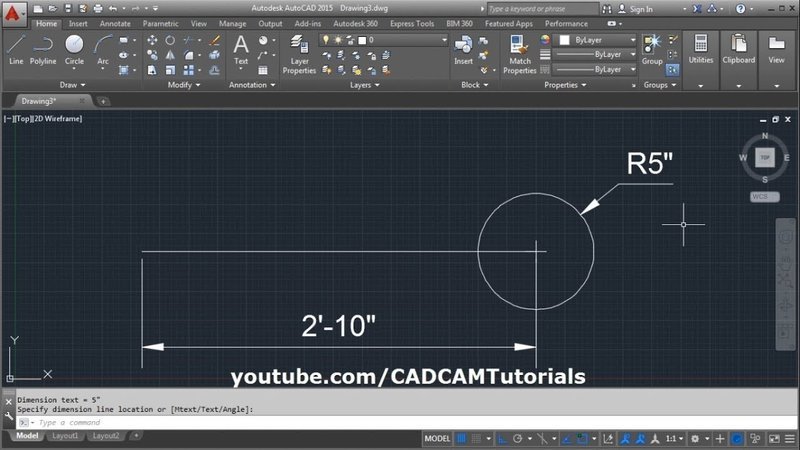Toggle grid display in status bar
This screenshot has width=800, height=450.
[461, 438]
